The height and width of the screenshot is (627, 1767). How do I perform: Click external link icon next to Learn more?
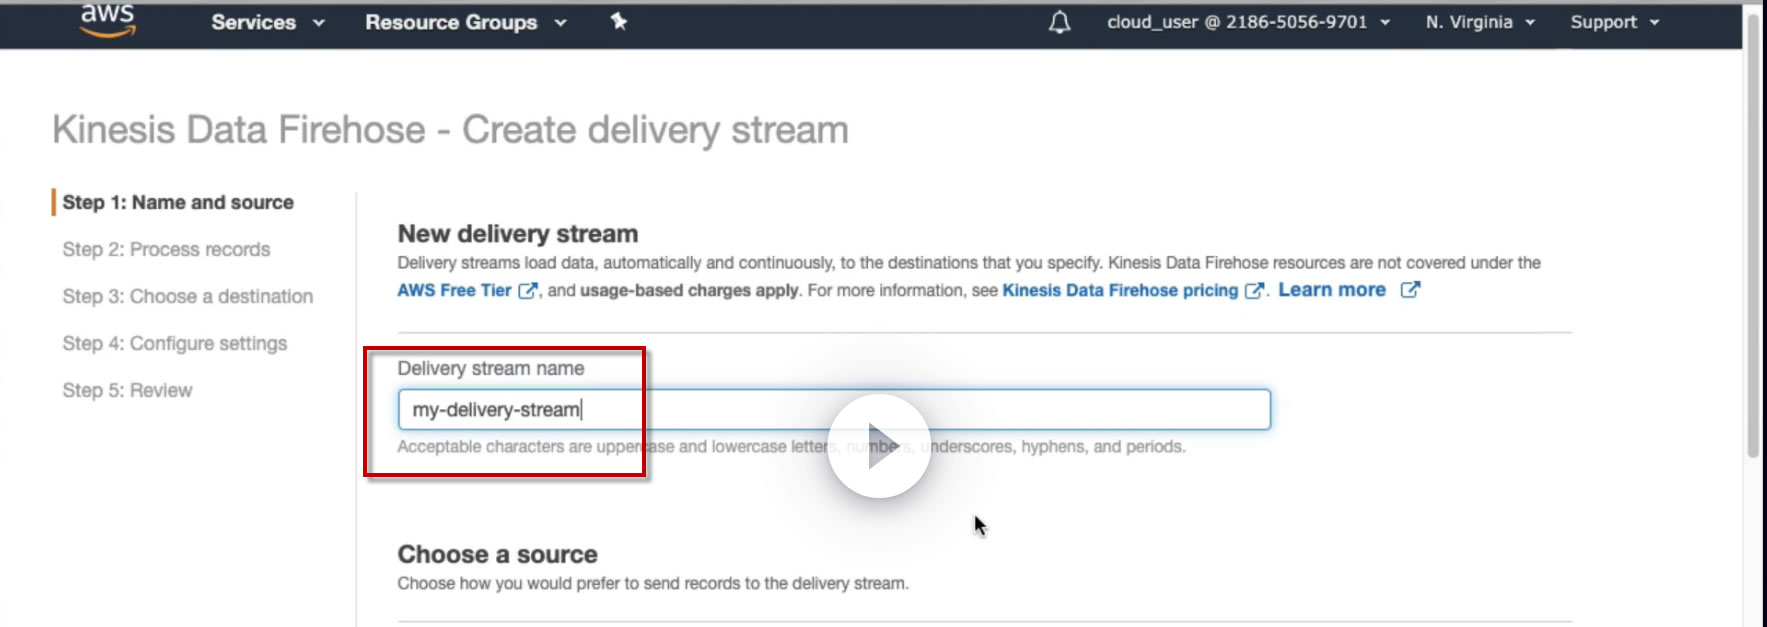pyautogui.click(x=1410, y=290)
